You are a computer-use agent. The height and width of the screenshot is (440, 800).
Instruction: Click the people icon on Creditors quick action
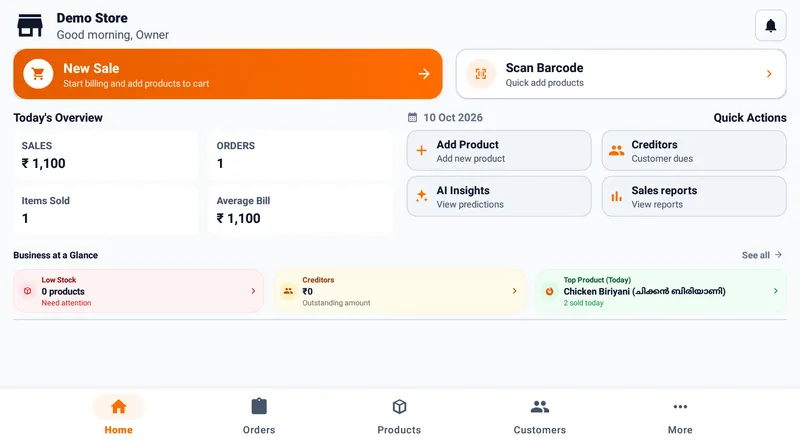point(616,151)
